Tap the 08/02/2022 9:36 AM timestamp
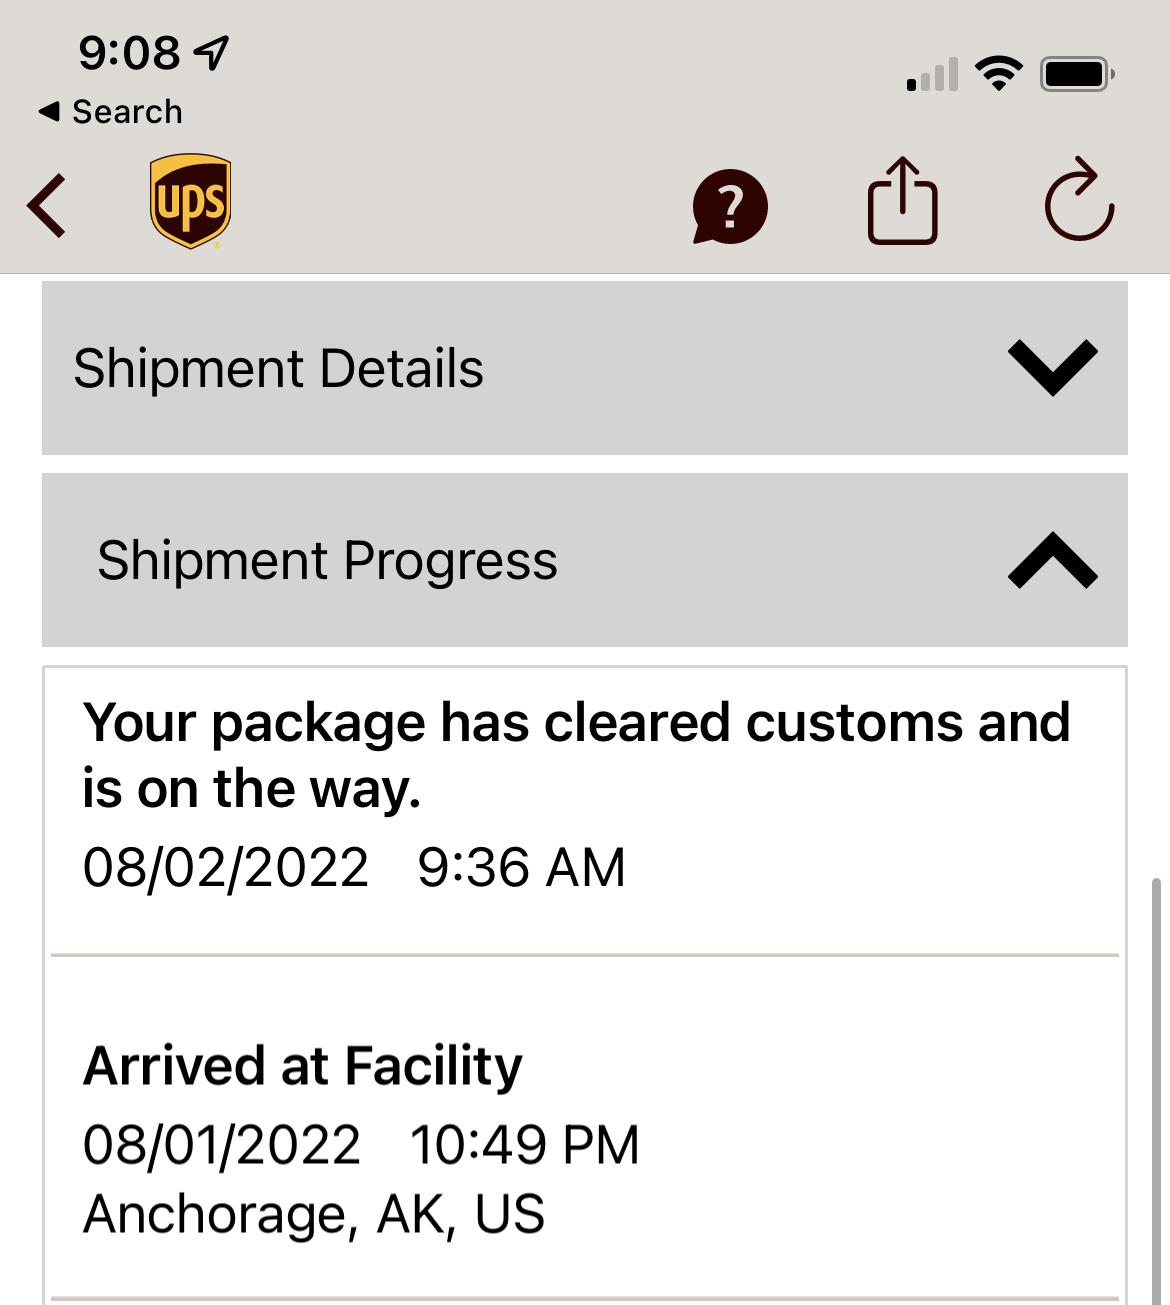 click(x=354, y=867)
